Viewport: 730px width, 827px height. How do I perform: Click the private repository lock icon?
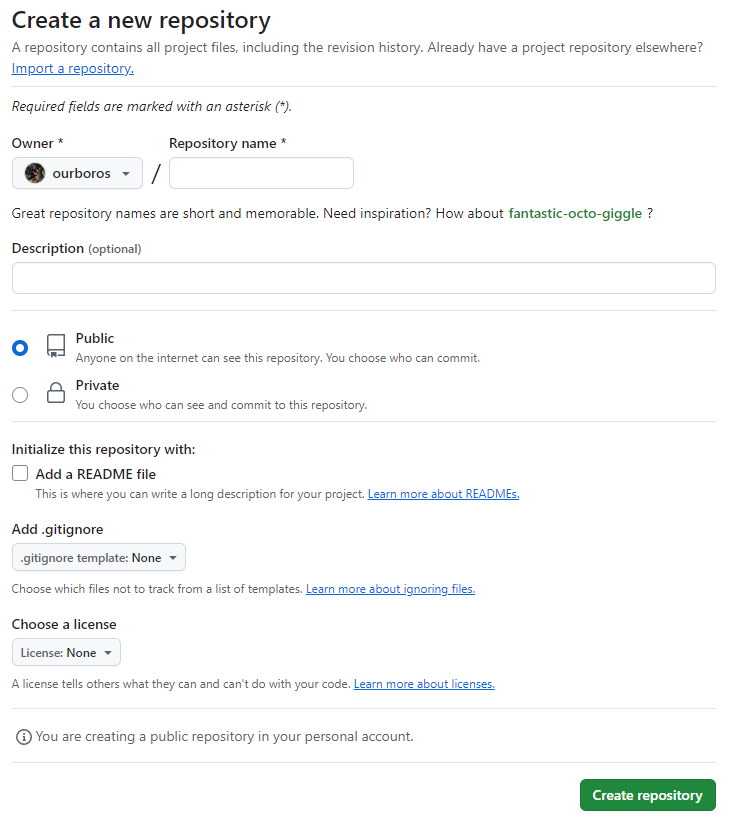tap(56, 394)
